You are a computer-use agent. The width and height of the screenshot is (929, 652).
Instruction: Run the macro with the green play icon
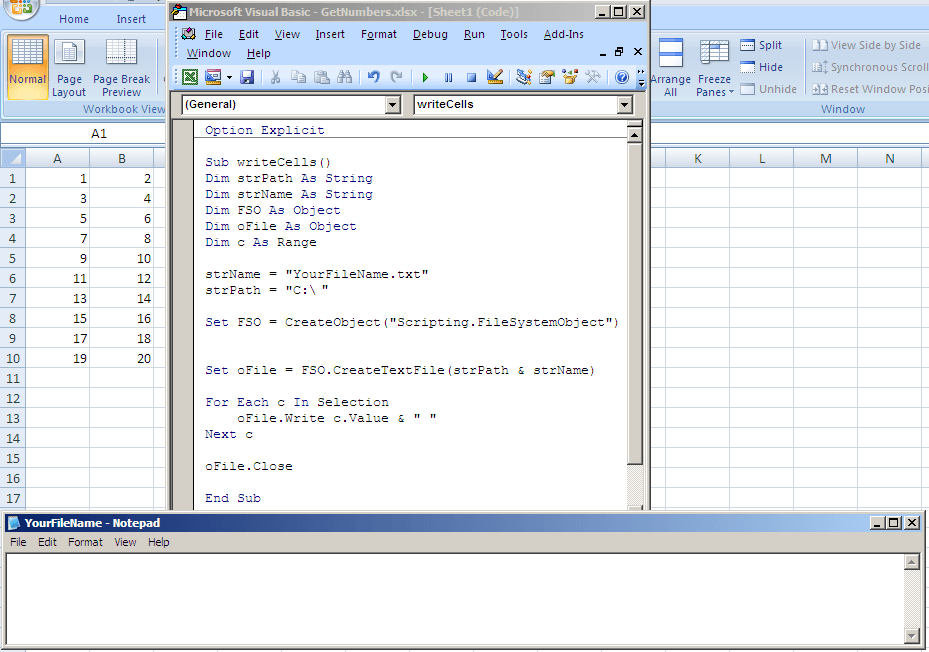(425, 77)
